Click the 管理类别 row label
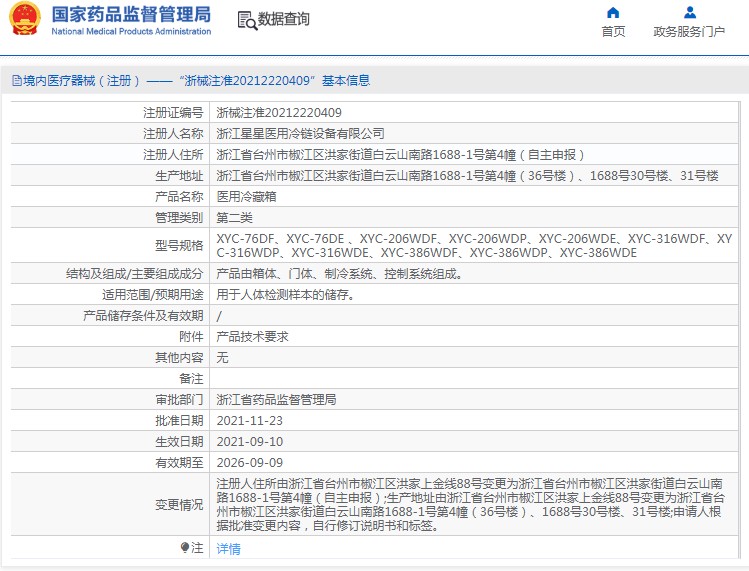The image size is (749, 571). (179, 218)
